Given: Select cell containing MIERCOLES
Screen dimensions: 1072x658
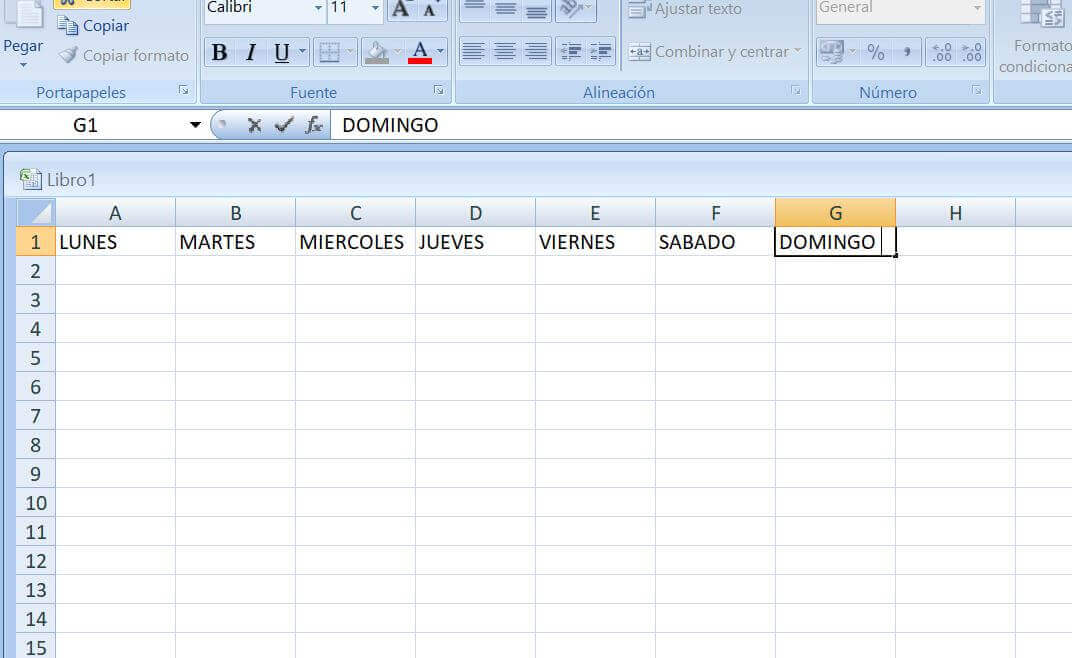Looking at the screenshot, I should click(x=356, y=242).
